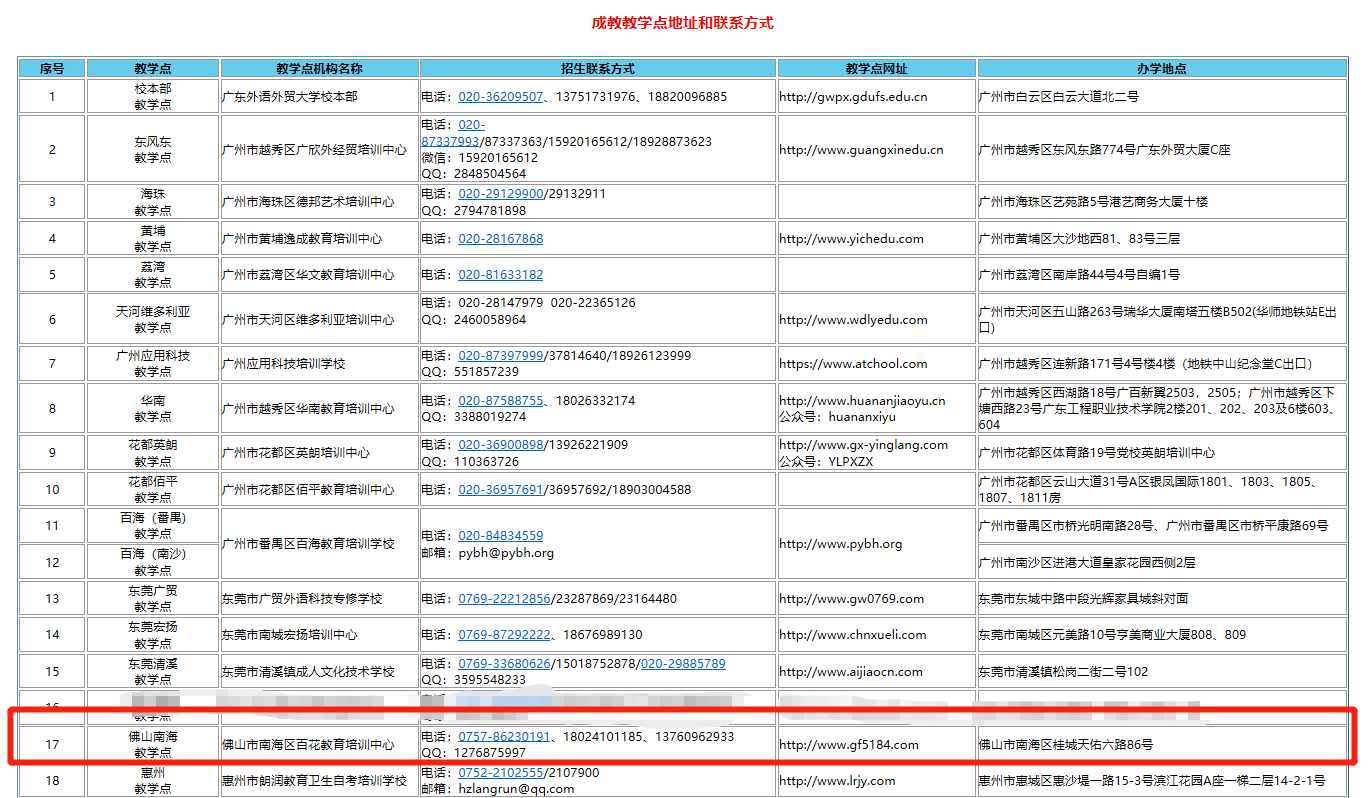Select phone link 020-87397999
Viewport: 1368px width, 798px height.
click(x=500, y=356)
